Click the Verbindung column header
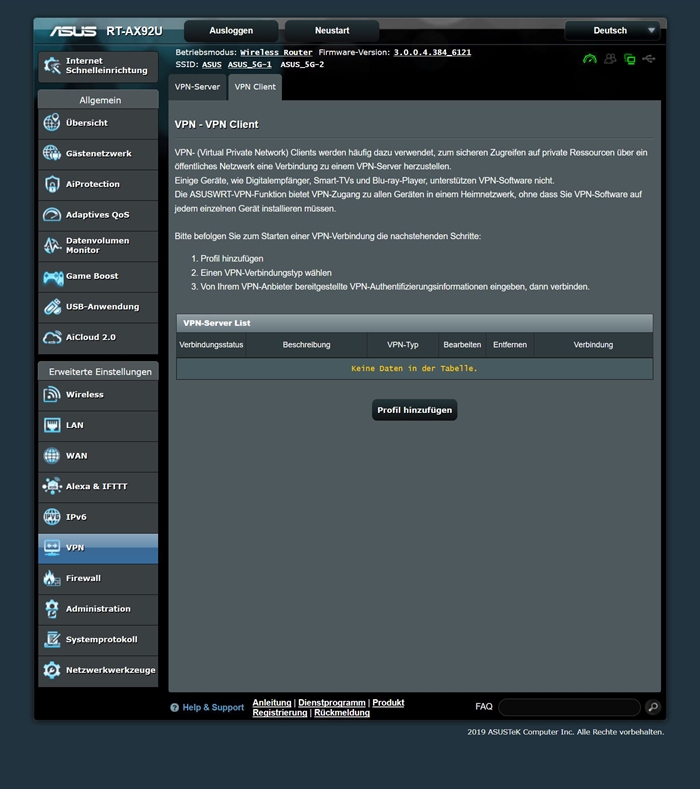This screenshot has width=700, height=789. point(593,345)
